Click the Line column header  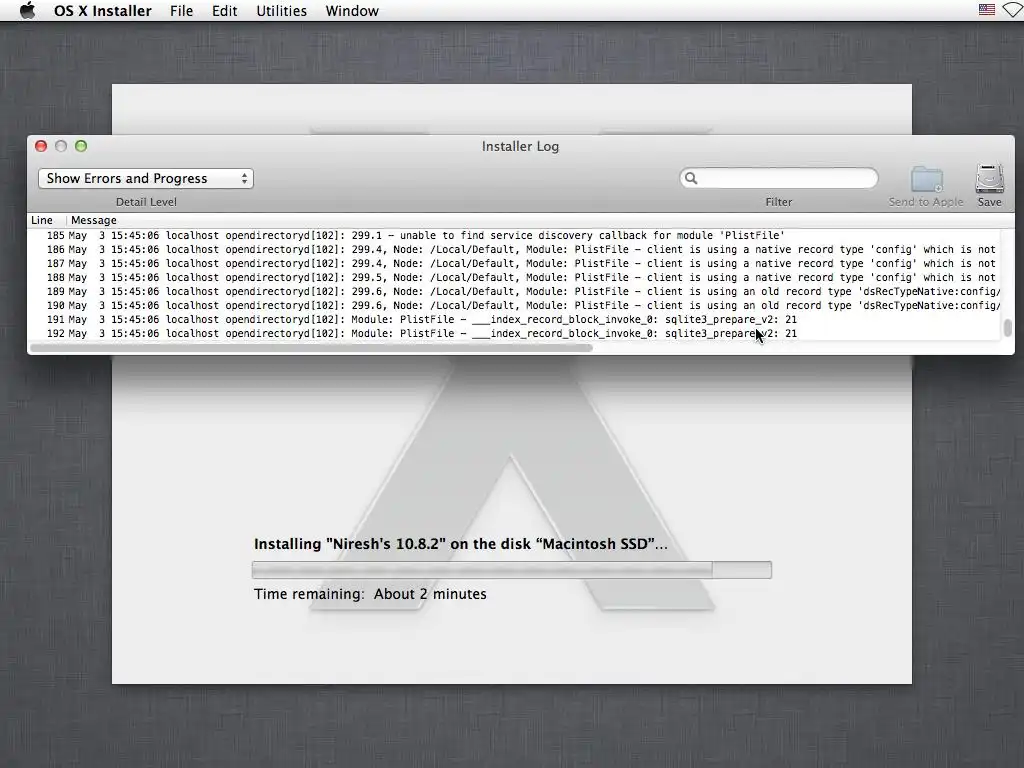[42, 220]
